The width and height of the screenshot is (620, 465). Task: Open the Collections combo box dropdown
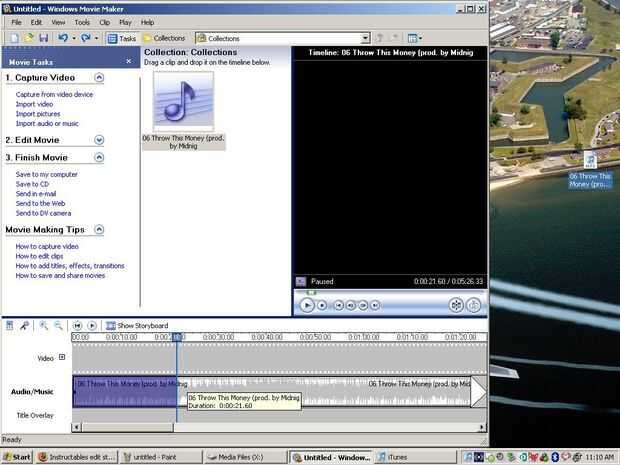365,38
